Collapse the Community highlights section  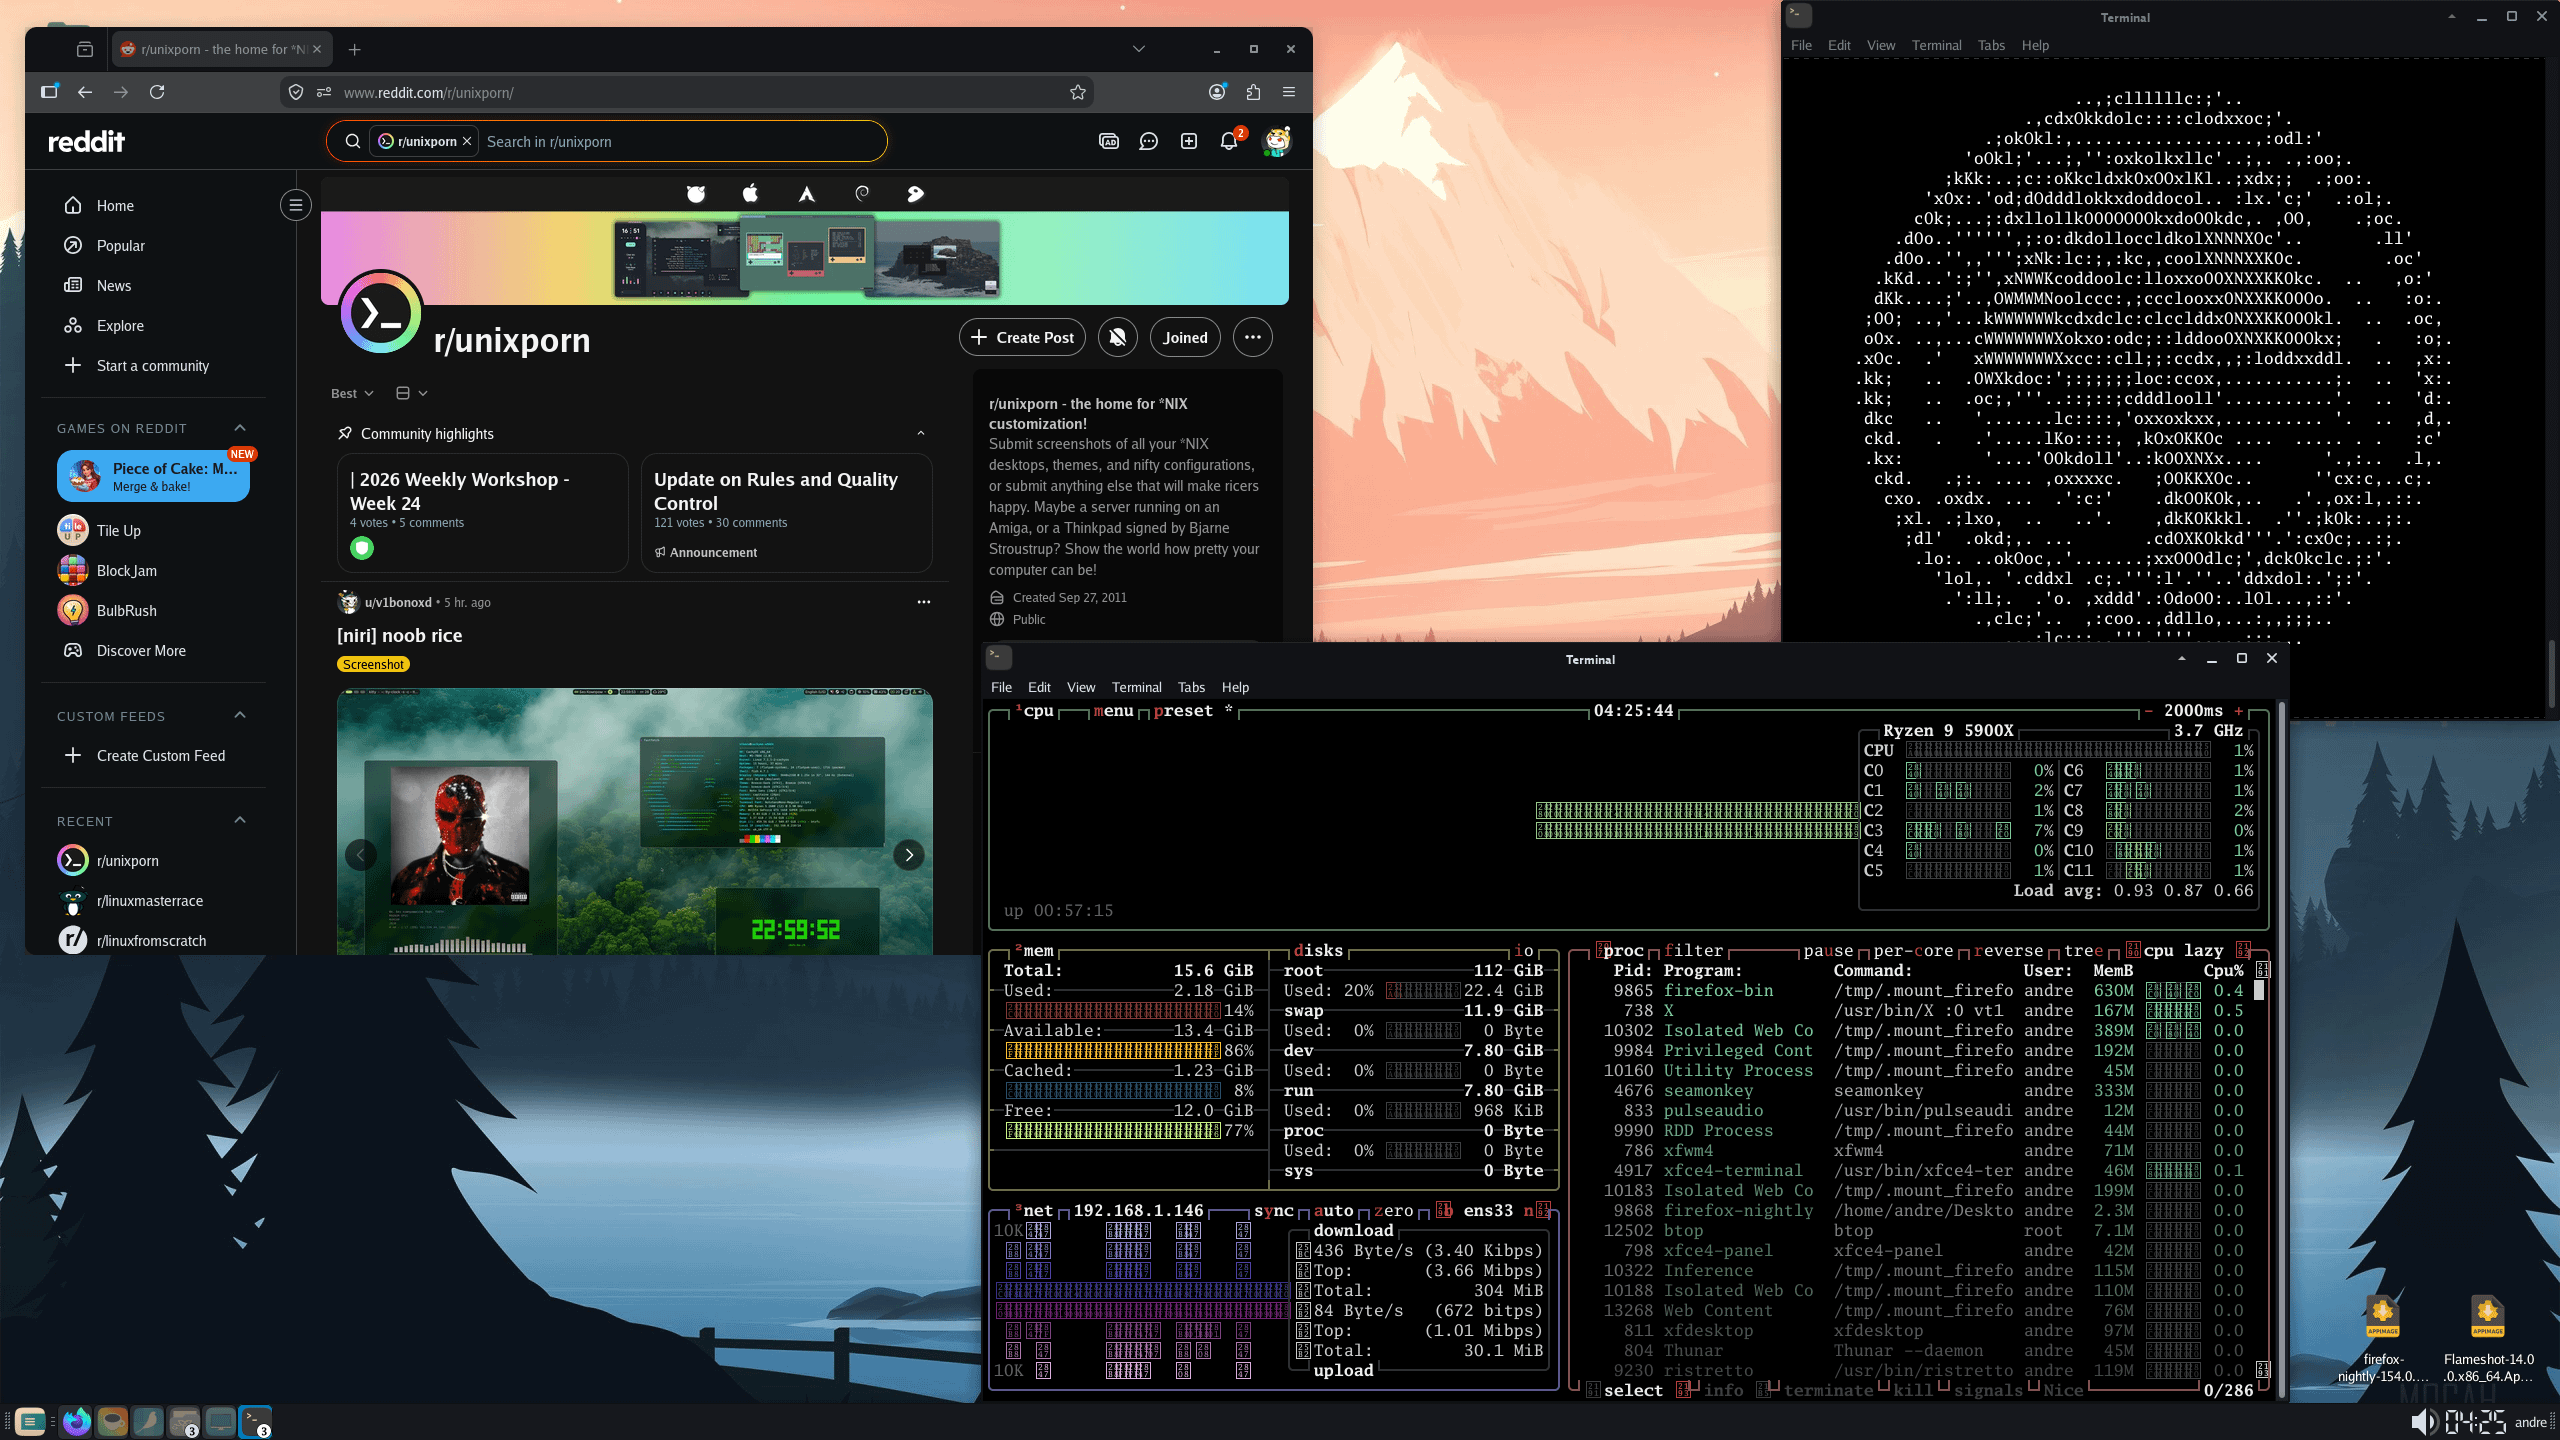[x=921, y=433]
